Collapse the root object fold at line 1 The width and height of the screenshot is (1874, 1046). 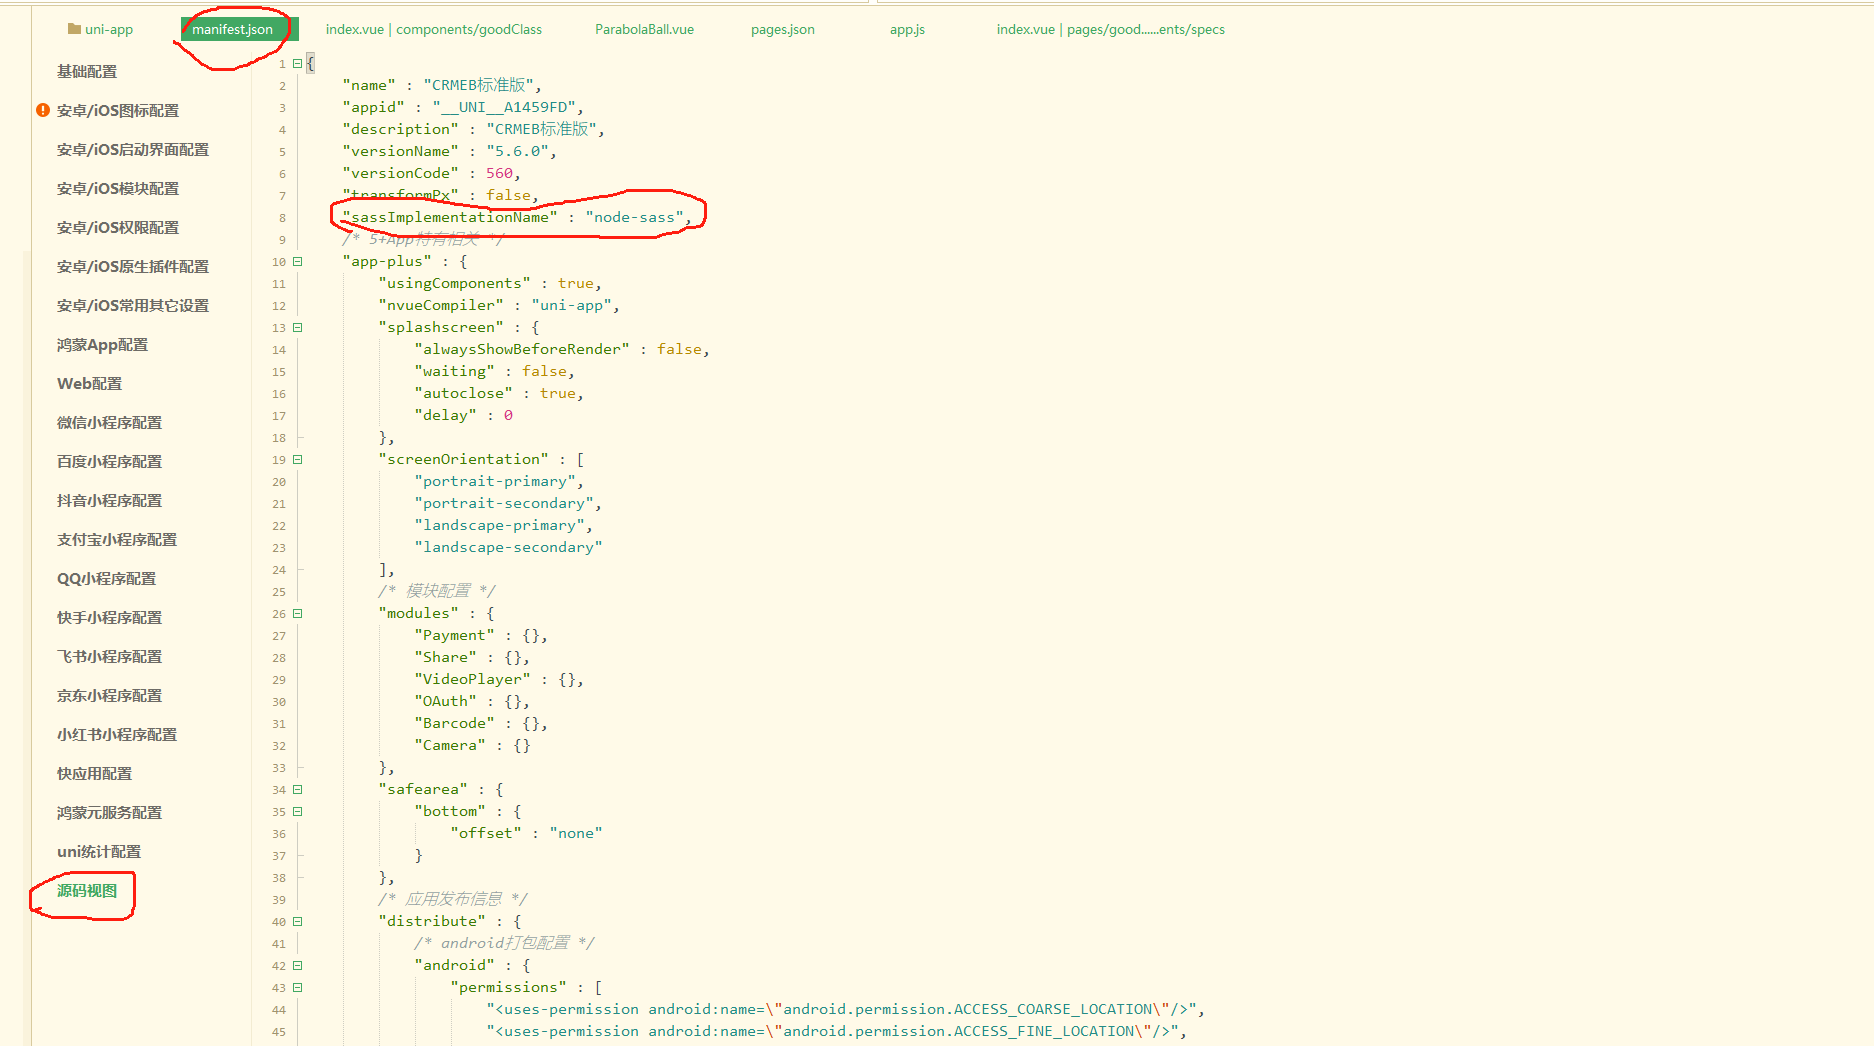pyautogui.click(x=297, y=63)
